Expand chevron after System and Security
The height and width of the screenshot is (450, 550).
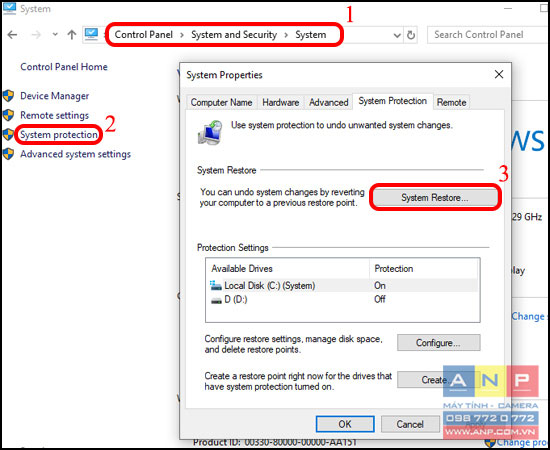(286, 35)
